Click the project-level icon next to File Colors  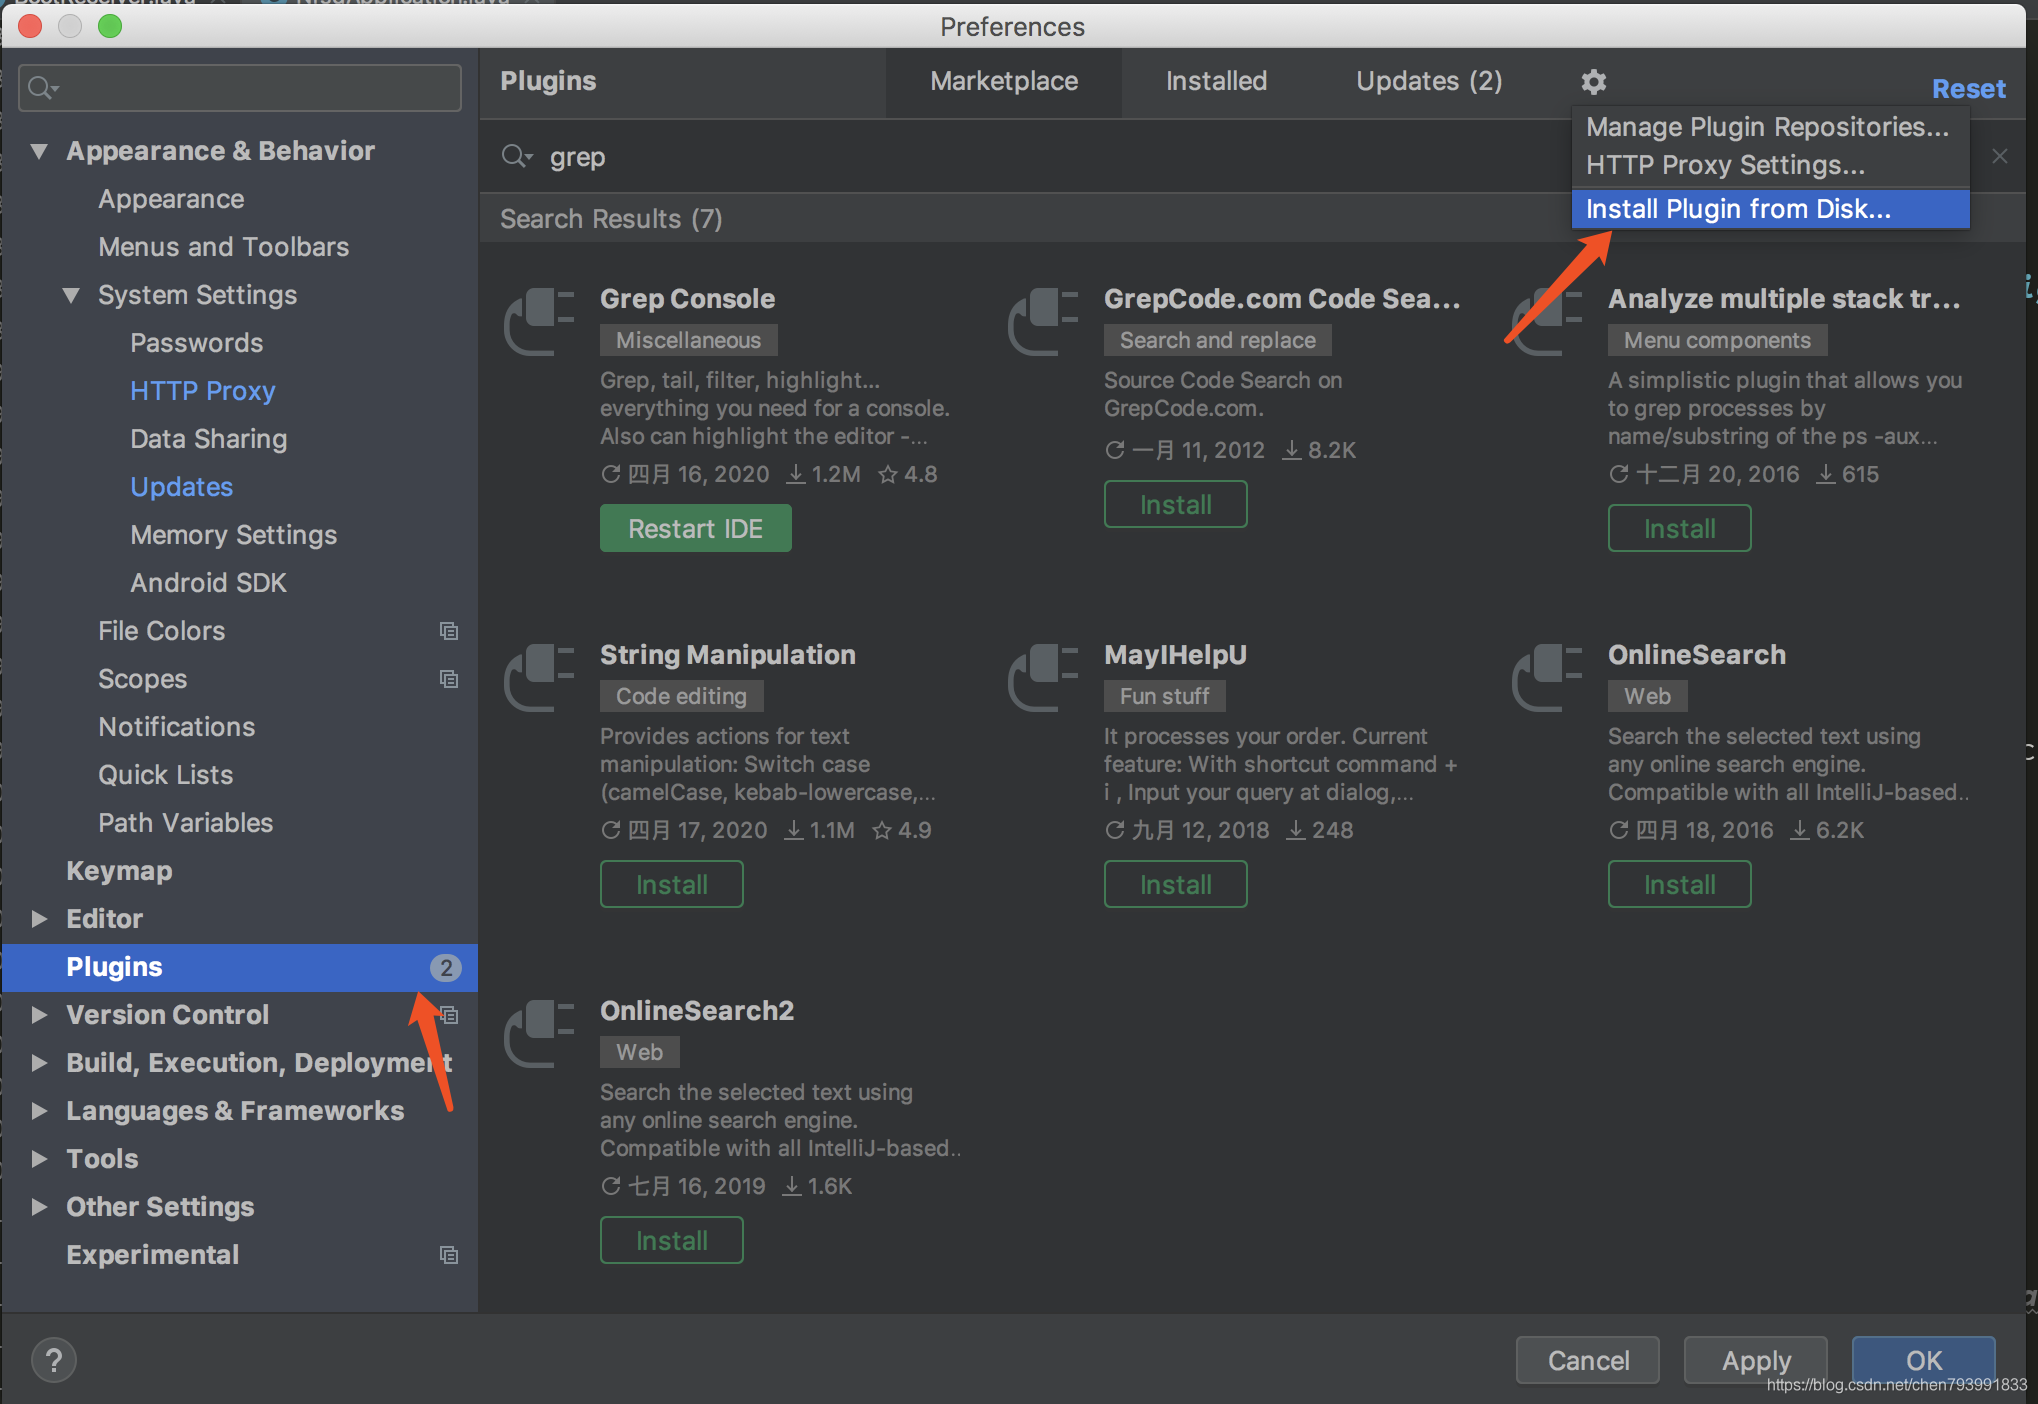pos(449,631)
